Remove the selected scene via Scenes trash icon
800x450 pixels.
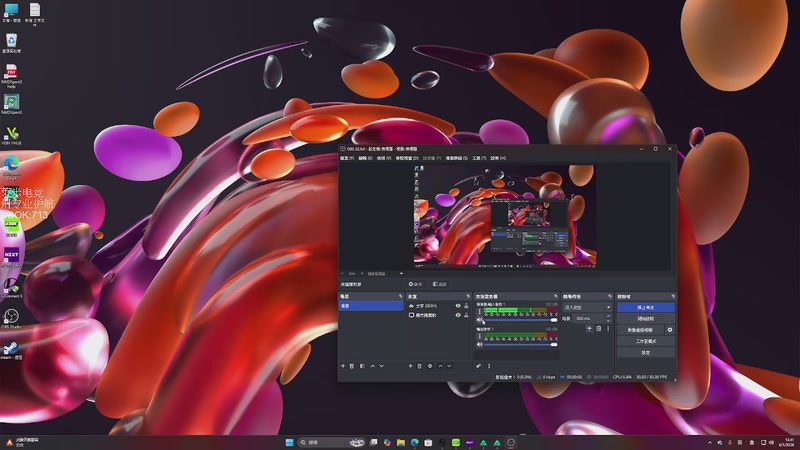[352, 366]
